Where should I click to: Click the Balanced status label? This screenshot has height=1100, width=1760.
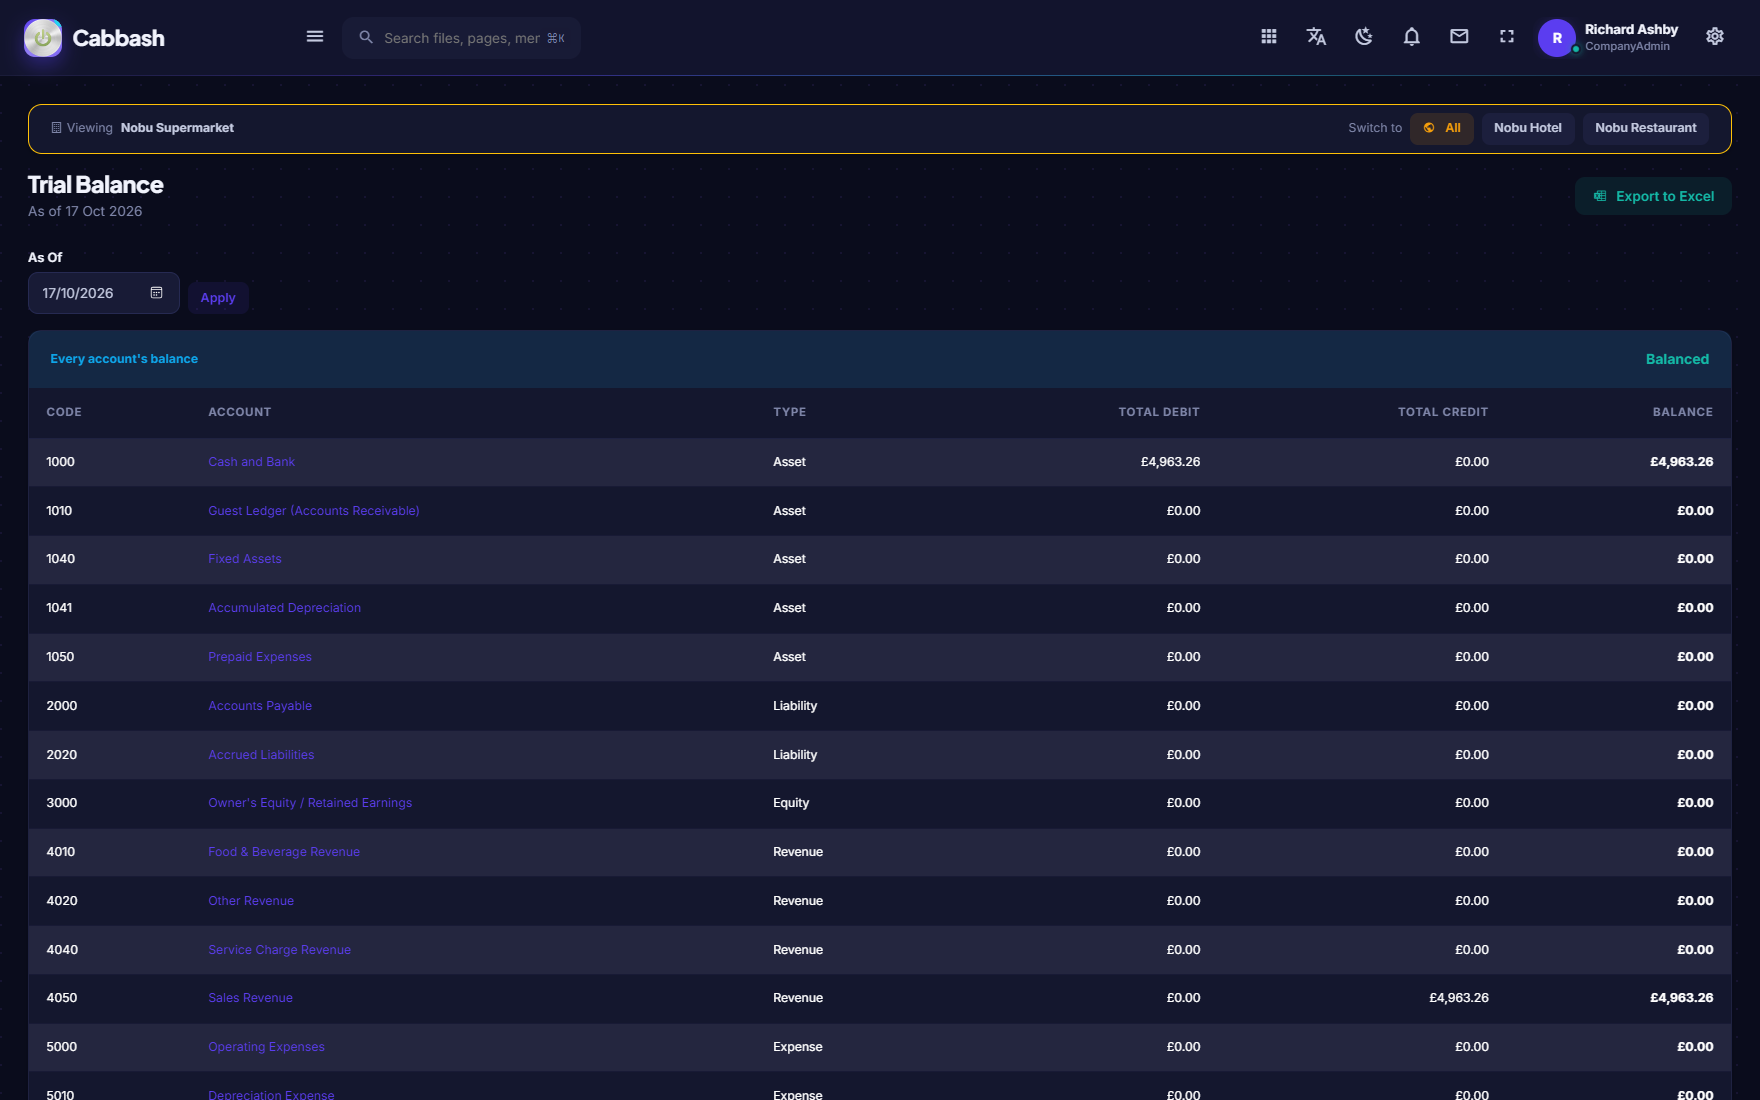[1677, 359]
